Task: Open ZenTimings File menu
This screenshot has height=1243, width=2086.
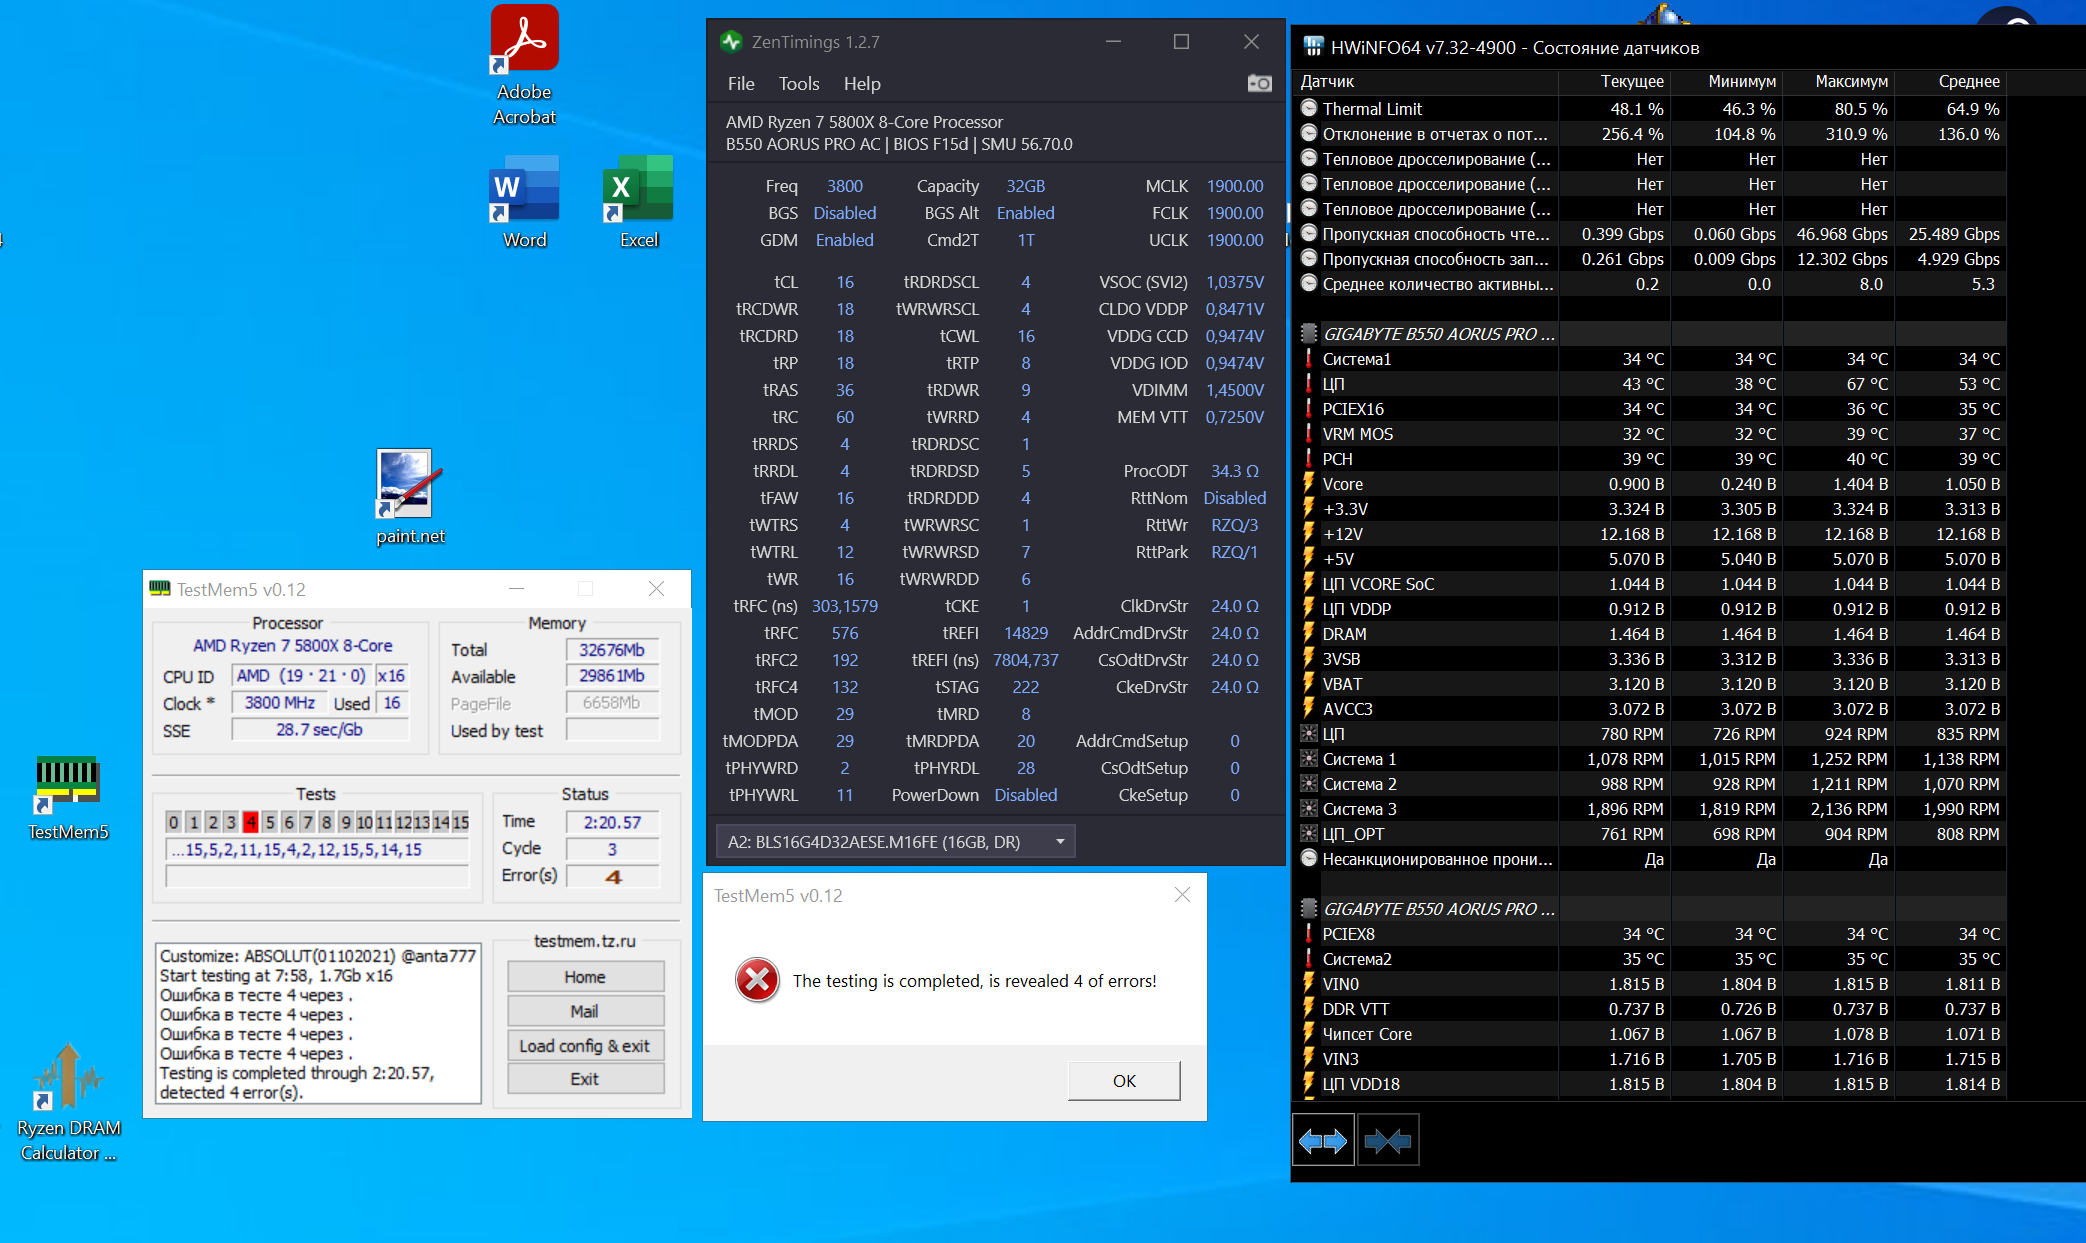Action: 740,84
